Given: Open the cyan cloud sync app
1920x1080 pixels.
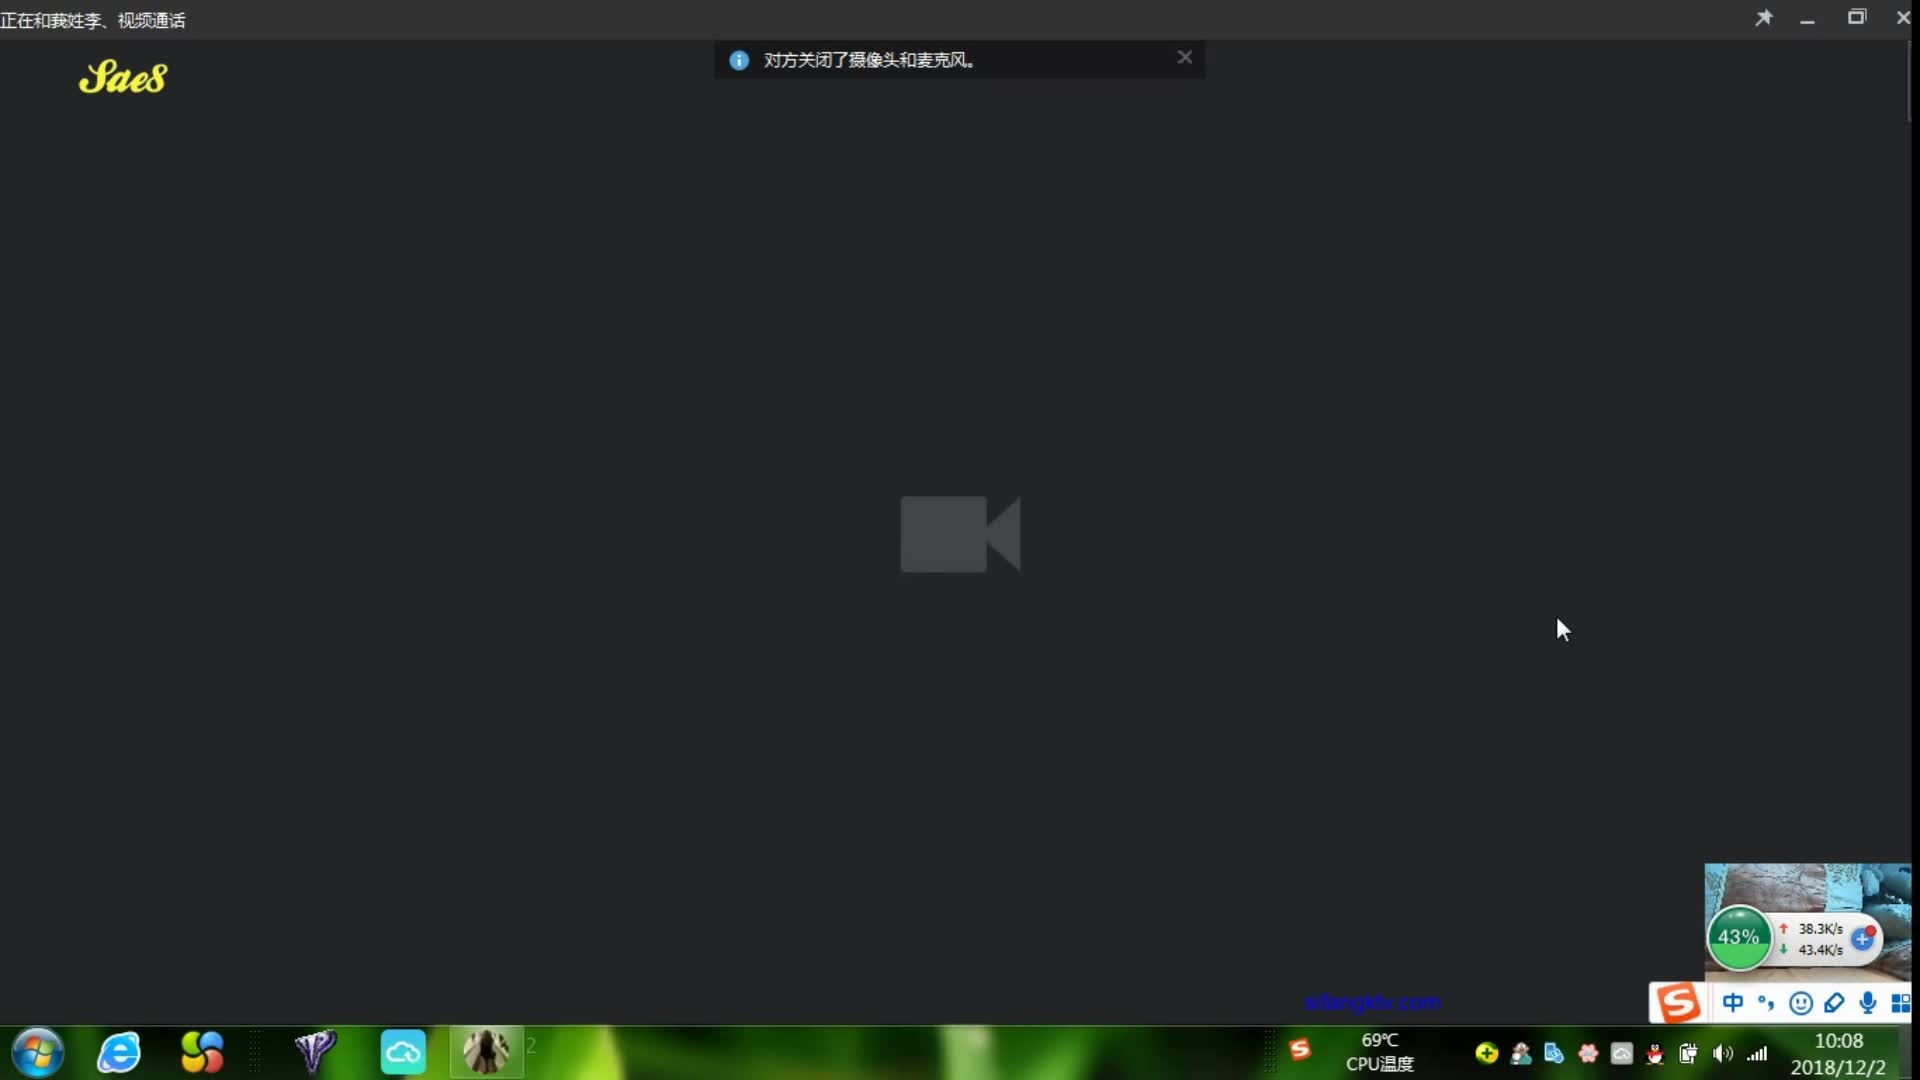Looking at the screenshot, I should tap(403, 1052).
